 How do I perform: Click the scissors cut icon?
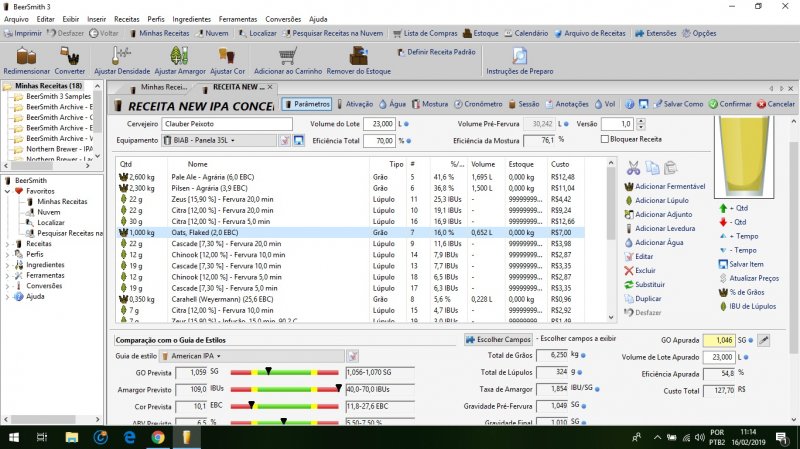633,167
